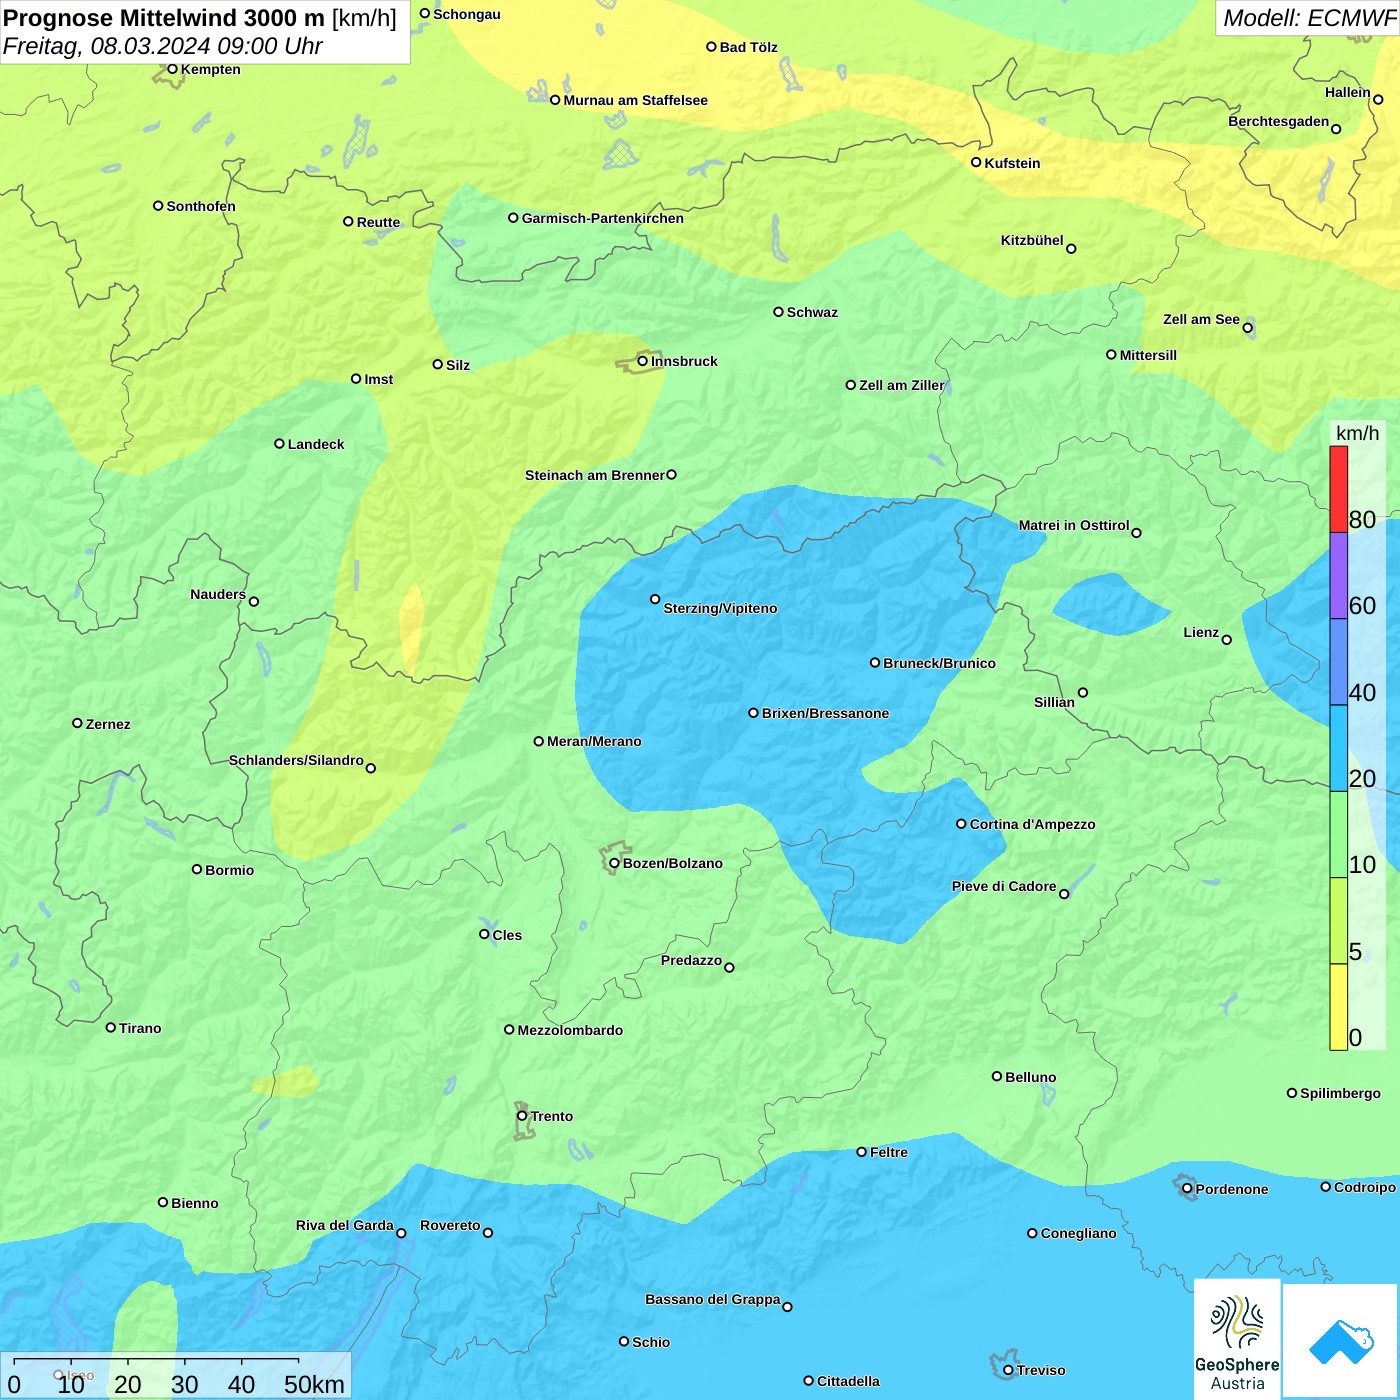Click the 'Mittersill' label
This screenshot has height=1400, width=1400.
coord(1148,355)
